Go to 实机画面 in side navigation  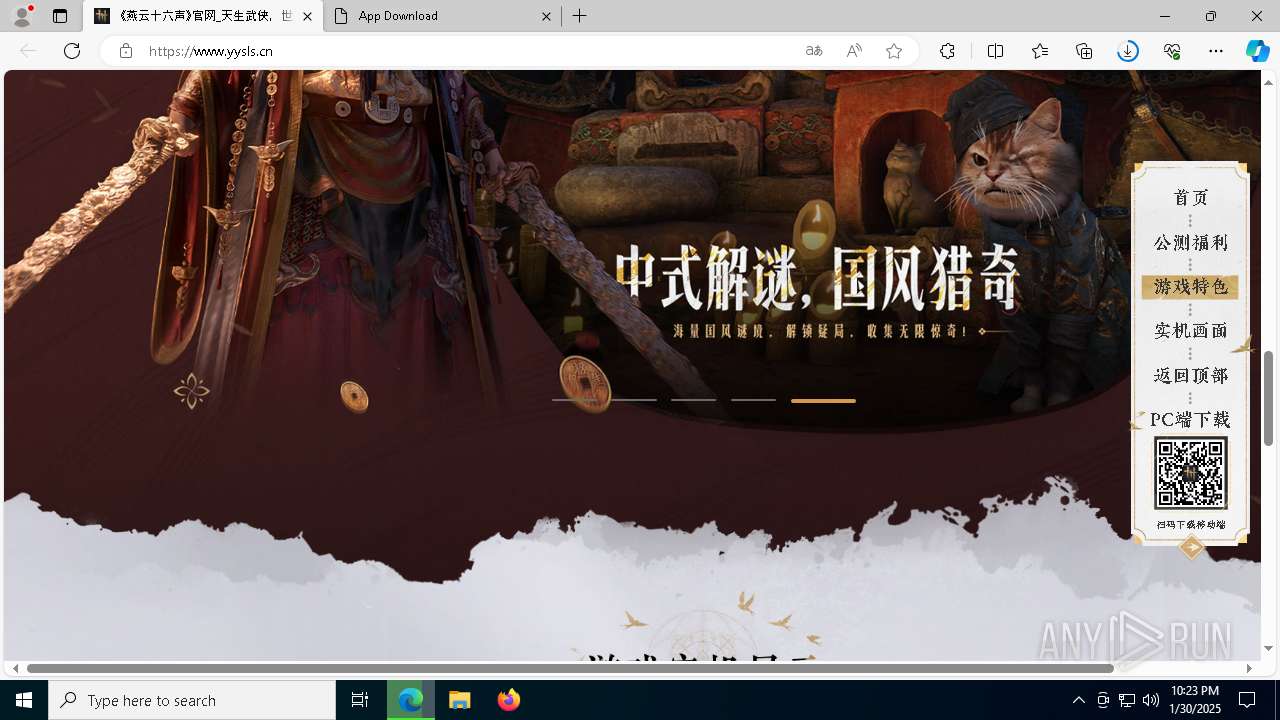[1191, 331]
